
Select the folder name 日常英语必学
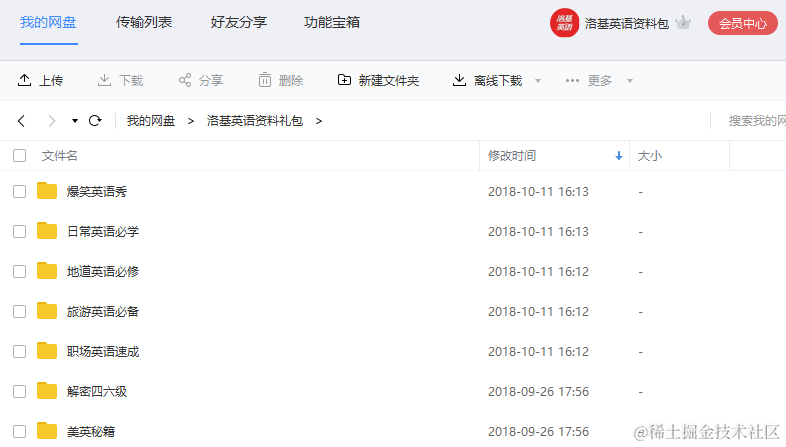click(x=103, y=232)
